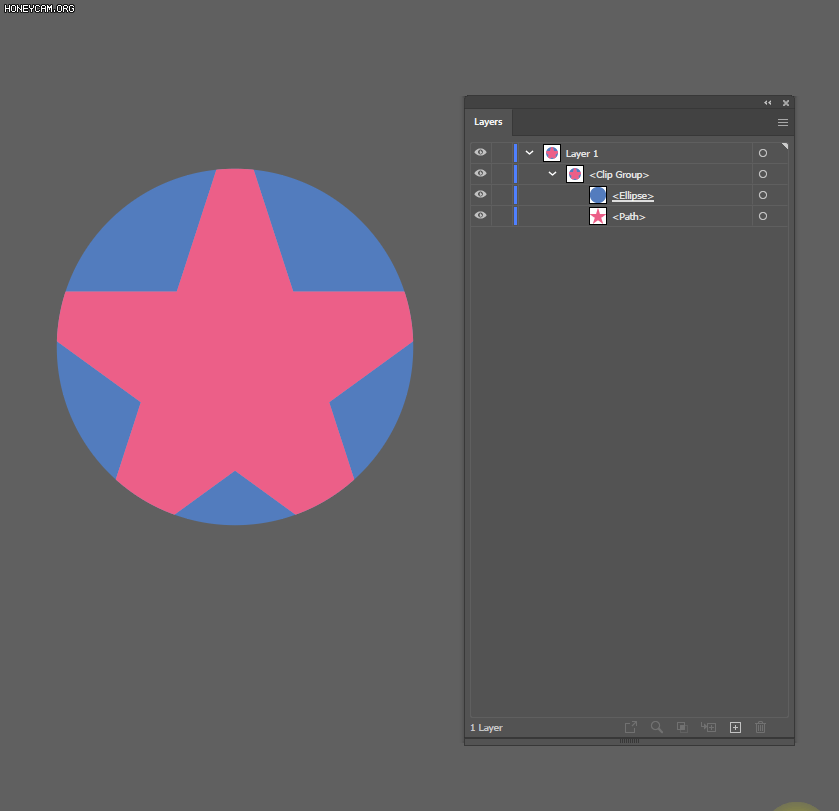Click the '1 Layer' status text
This screenshot has width=839, height=811.
pyautogui.click(x=486, y=728)
